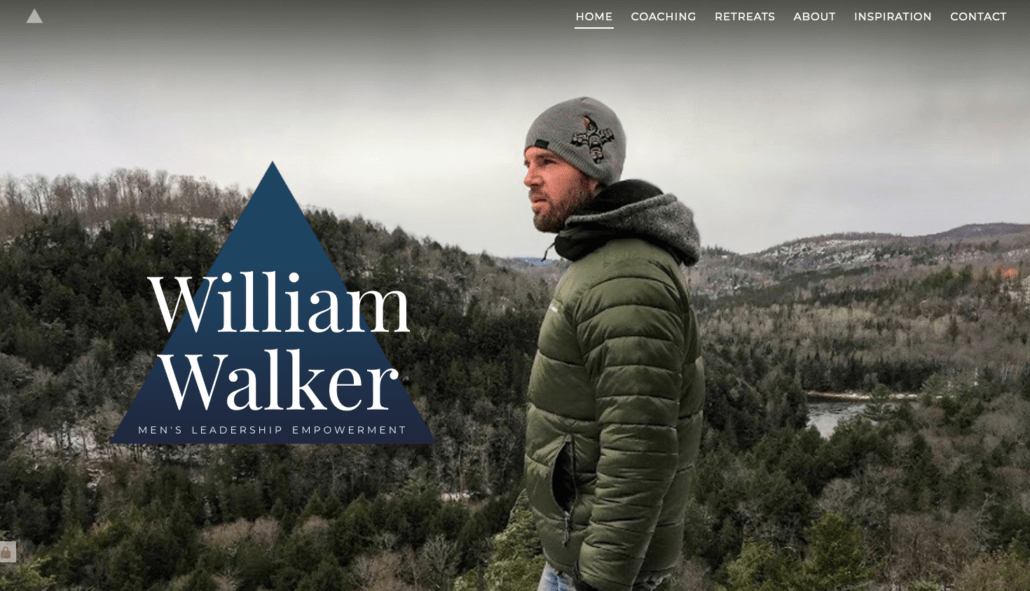
Task: Click the "Walker" heading text
Action: 280,379
